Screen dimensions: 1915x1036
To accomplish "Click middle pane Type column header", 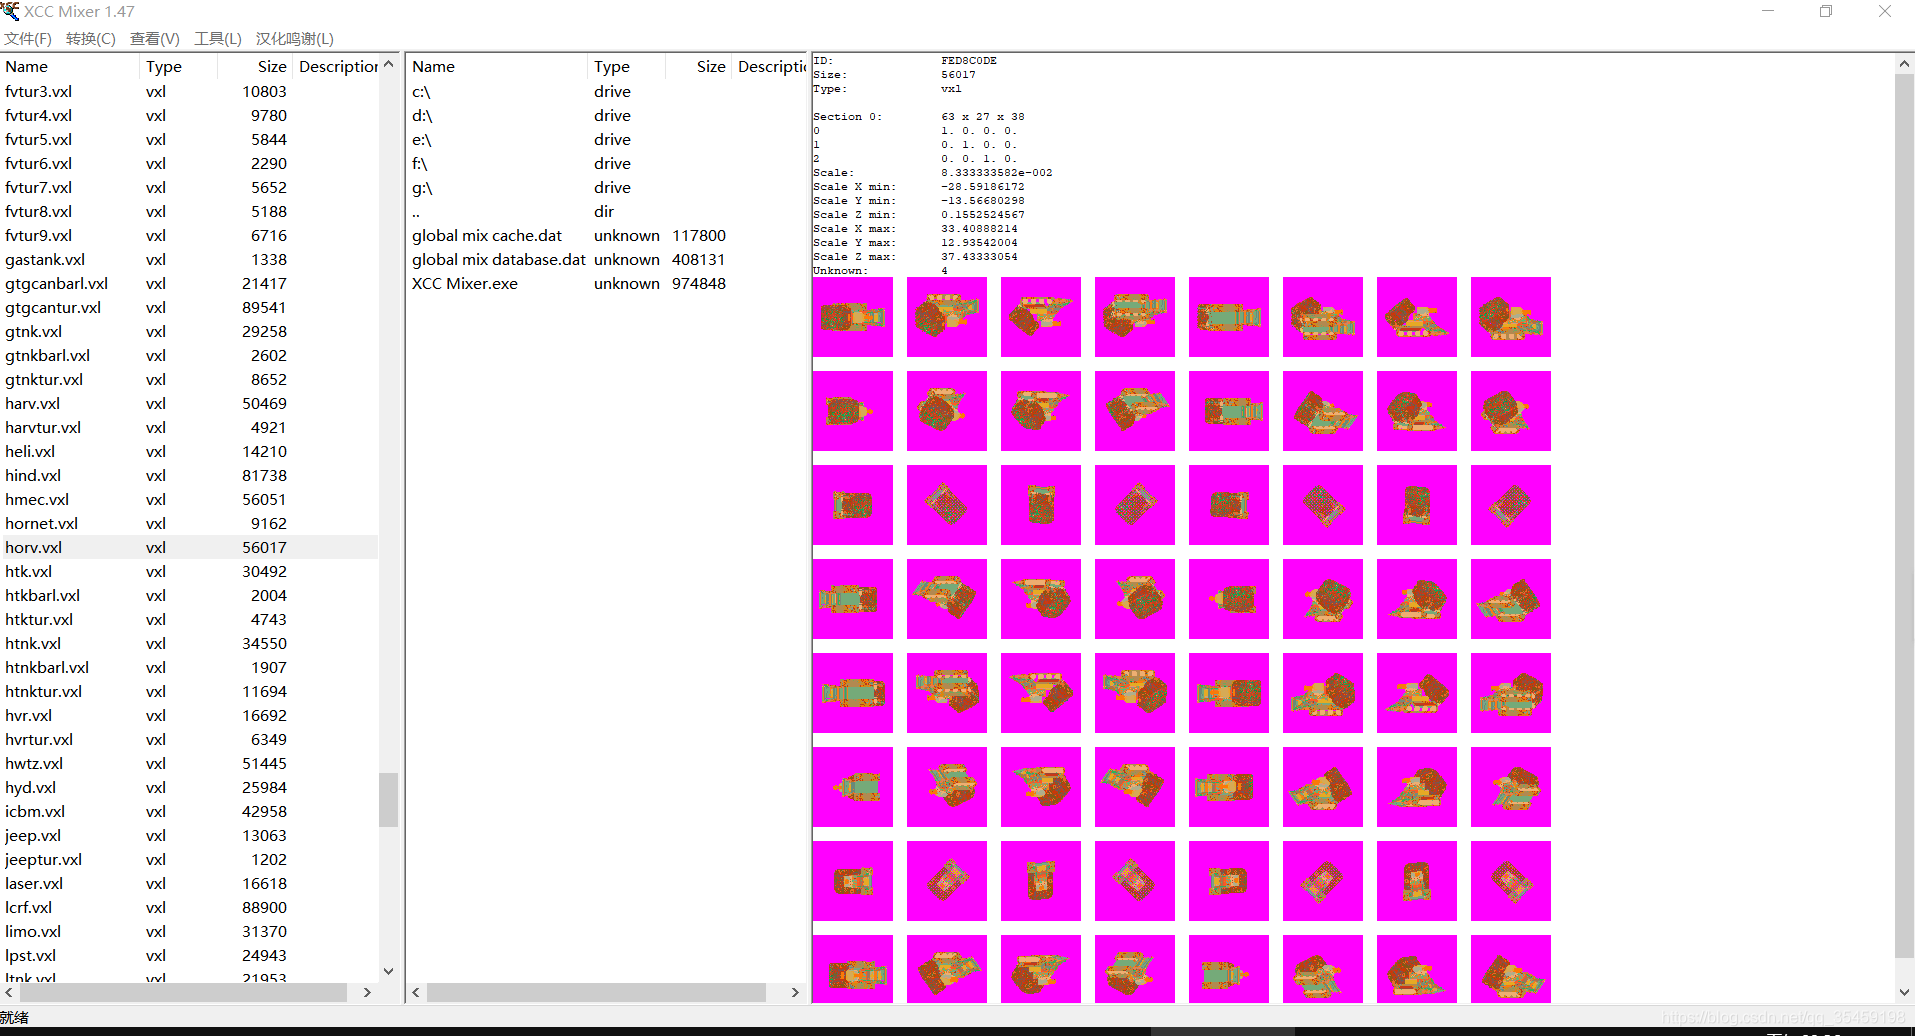I will tap(625, 67).
